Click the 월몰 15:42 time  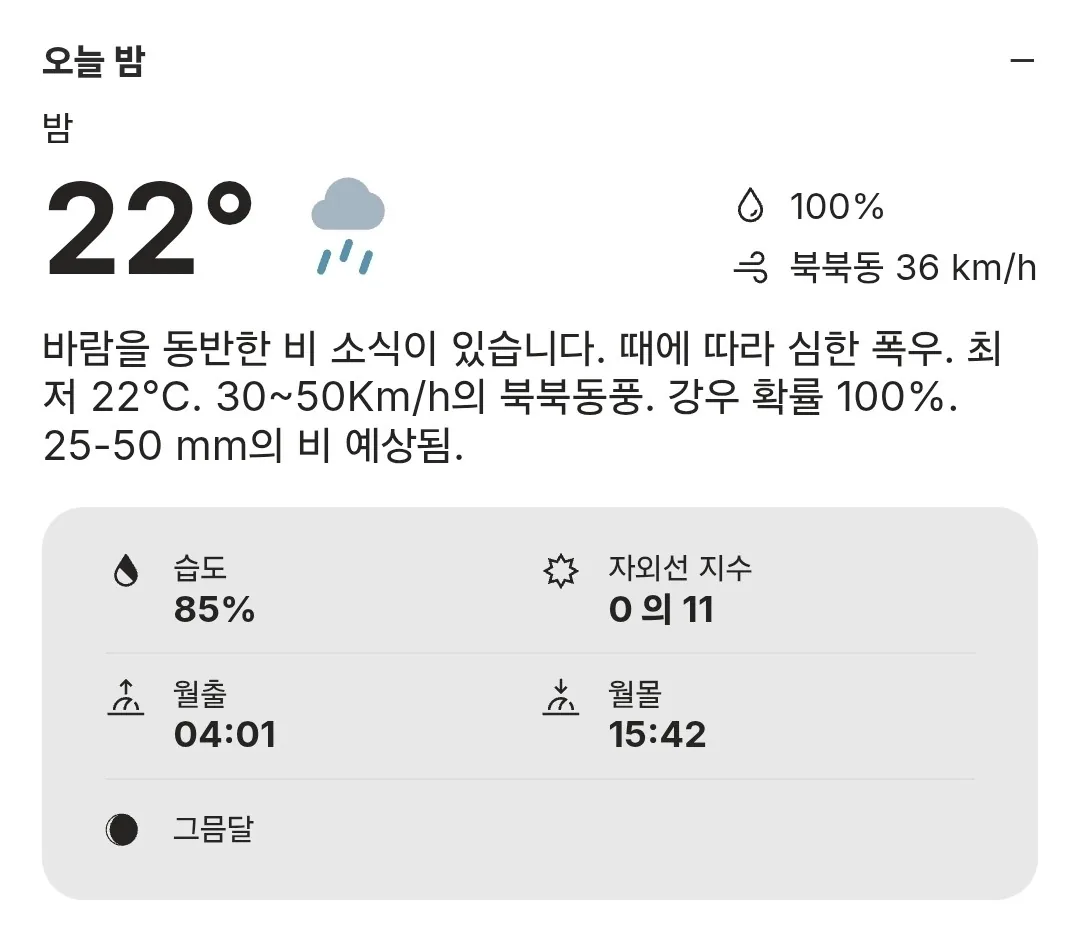click(x=657, y=734)
